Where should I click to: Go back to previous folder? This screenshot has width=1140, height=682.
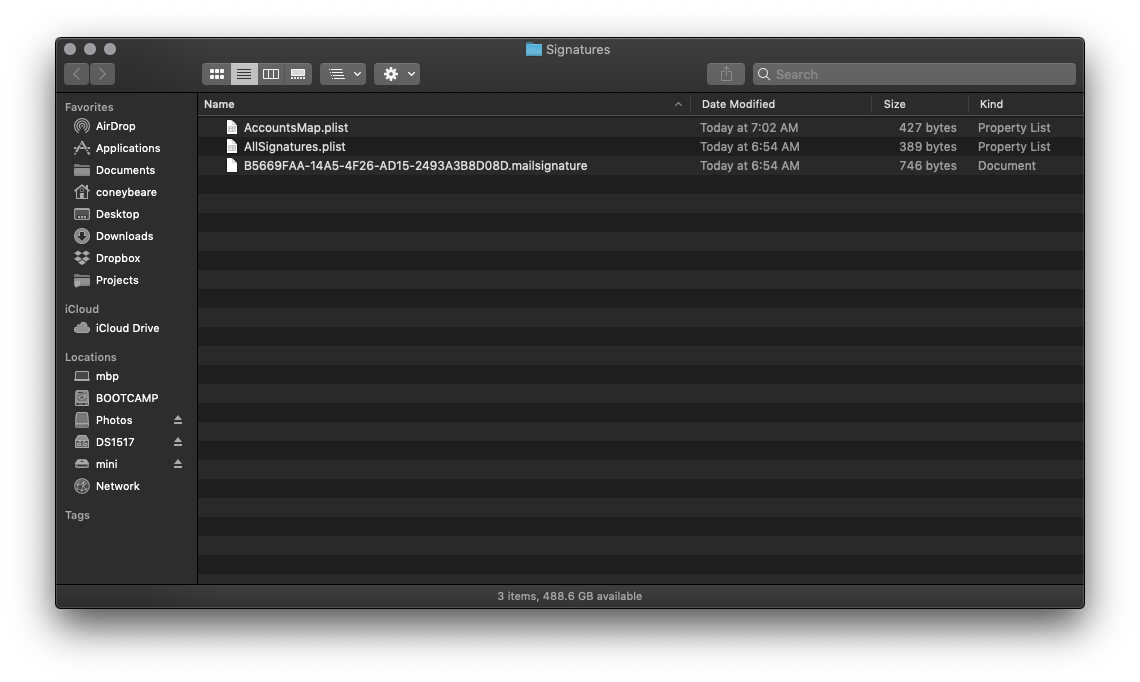click(x=77, y=74)
